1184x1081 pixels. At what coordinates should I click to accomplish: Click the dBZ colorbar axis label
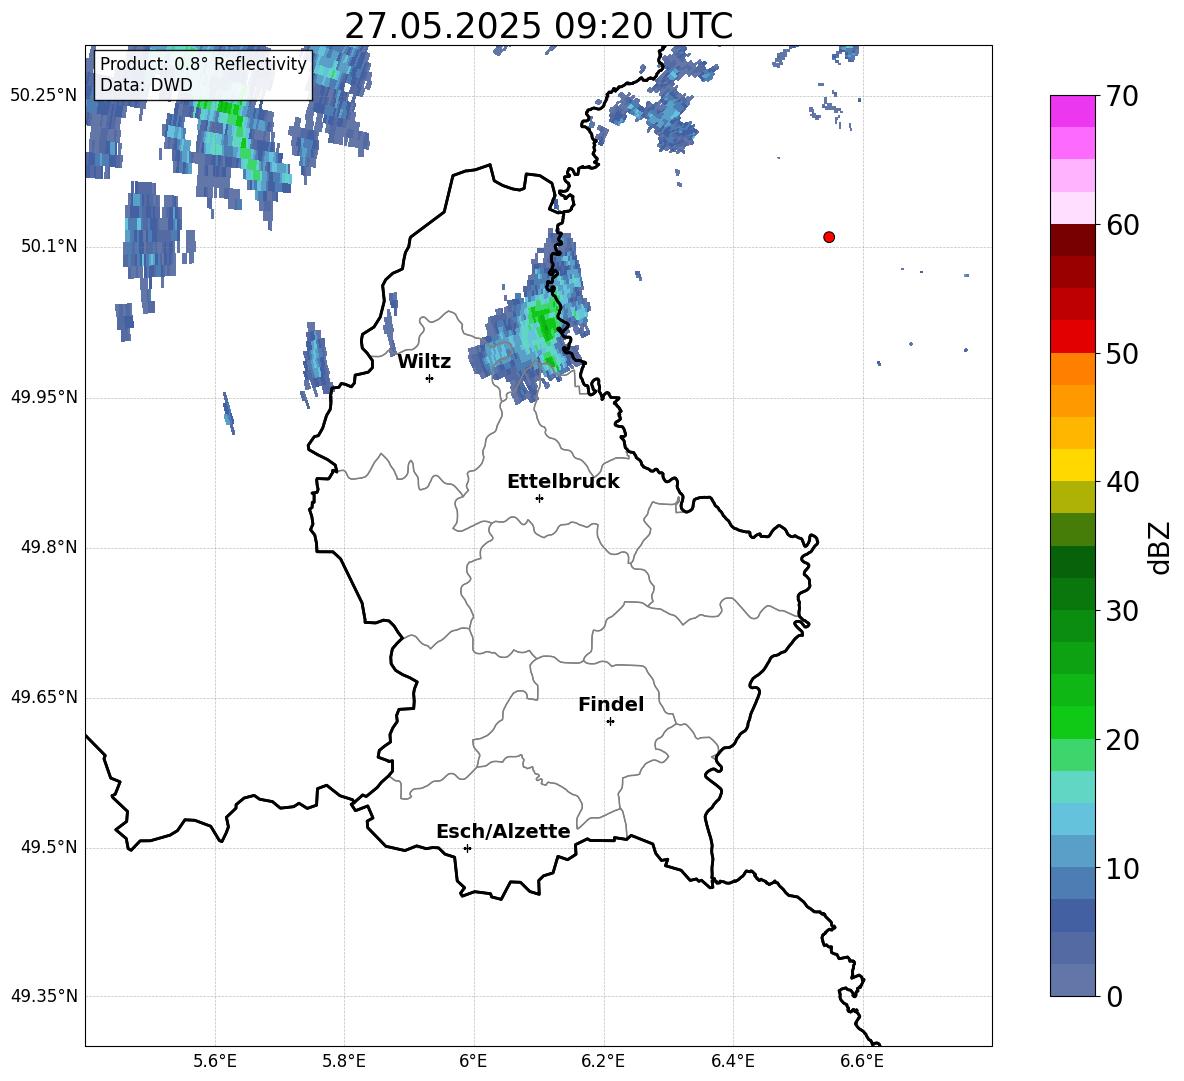[1159, 547]
